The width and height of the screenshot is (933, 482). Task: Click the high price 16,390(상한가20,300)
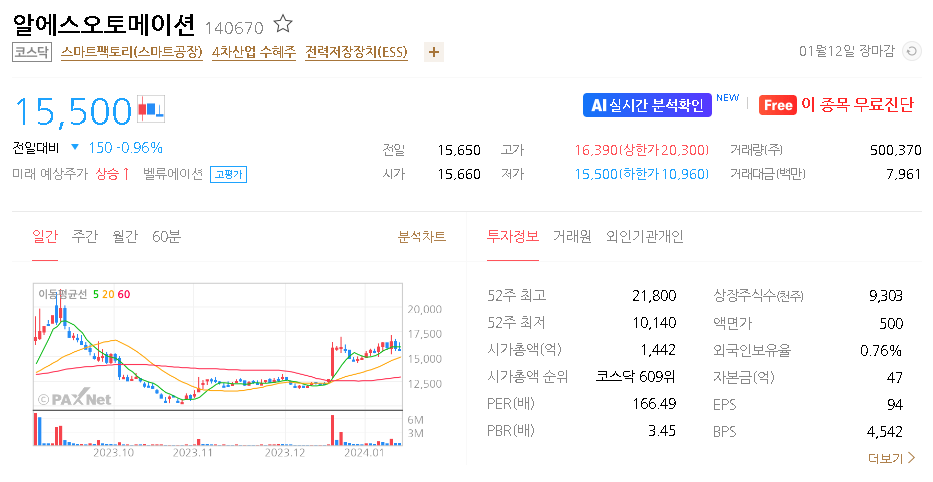(x=641, y=150)
